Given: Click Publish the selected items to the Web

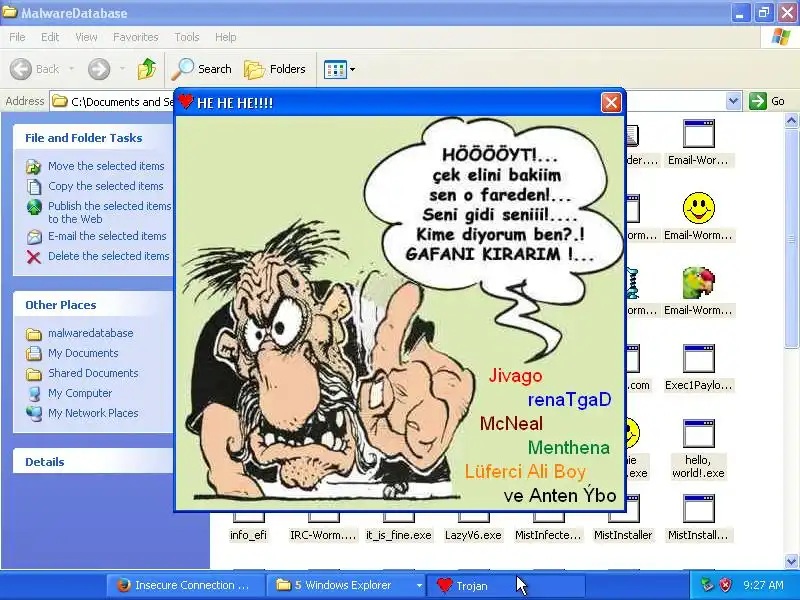Looking at the screenshot, I should pyautogui.click(x=109, y=212).
